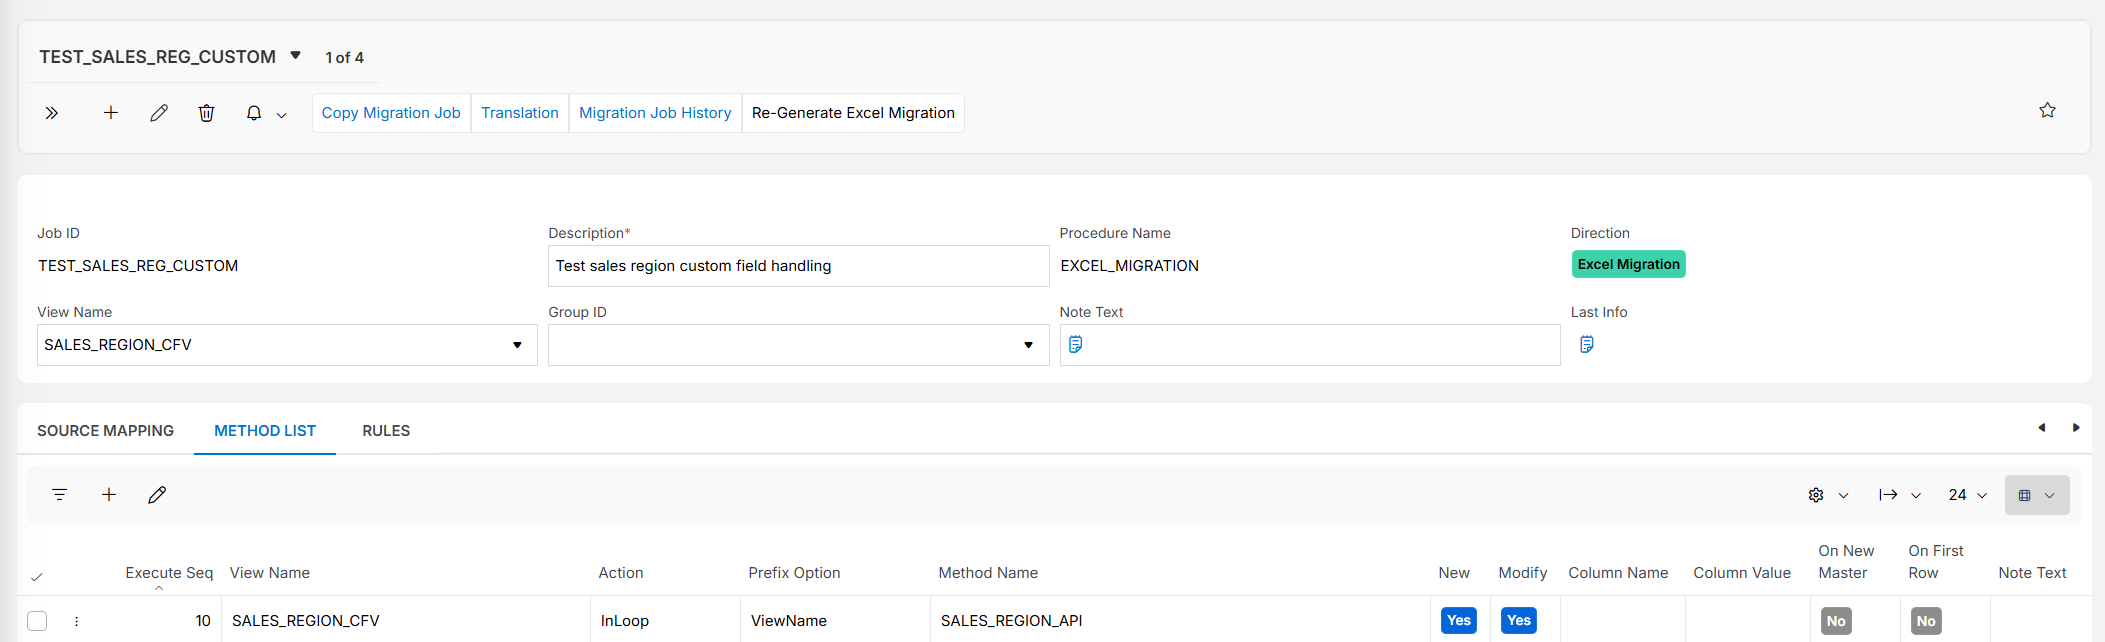The height and width of the screenshot is (642, 2105).
Task: Expand the navigation panel with double chevron
Action: (x=52, y=113)
